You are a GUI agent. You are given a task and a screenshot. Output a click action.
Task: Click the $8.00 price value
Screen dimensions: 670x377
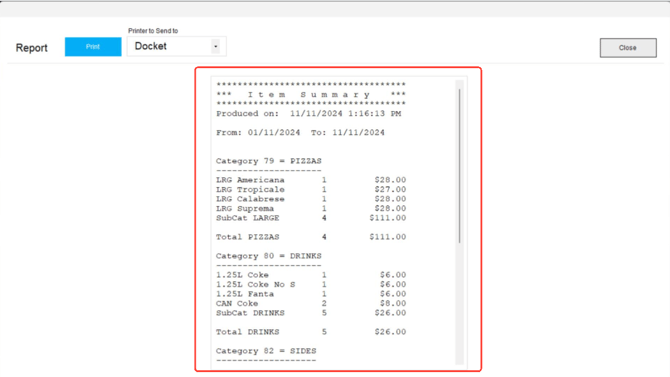click(x=393, y=303)
